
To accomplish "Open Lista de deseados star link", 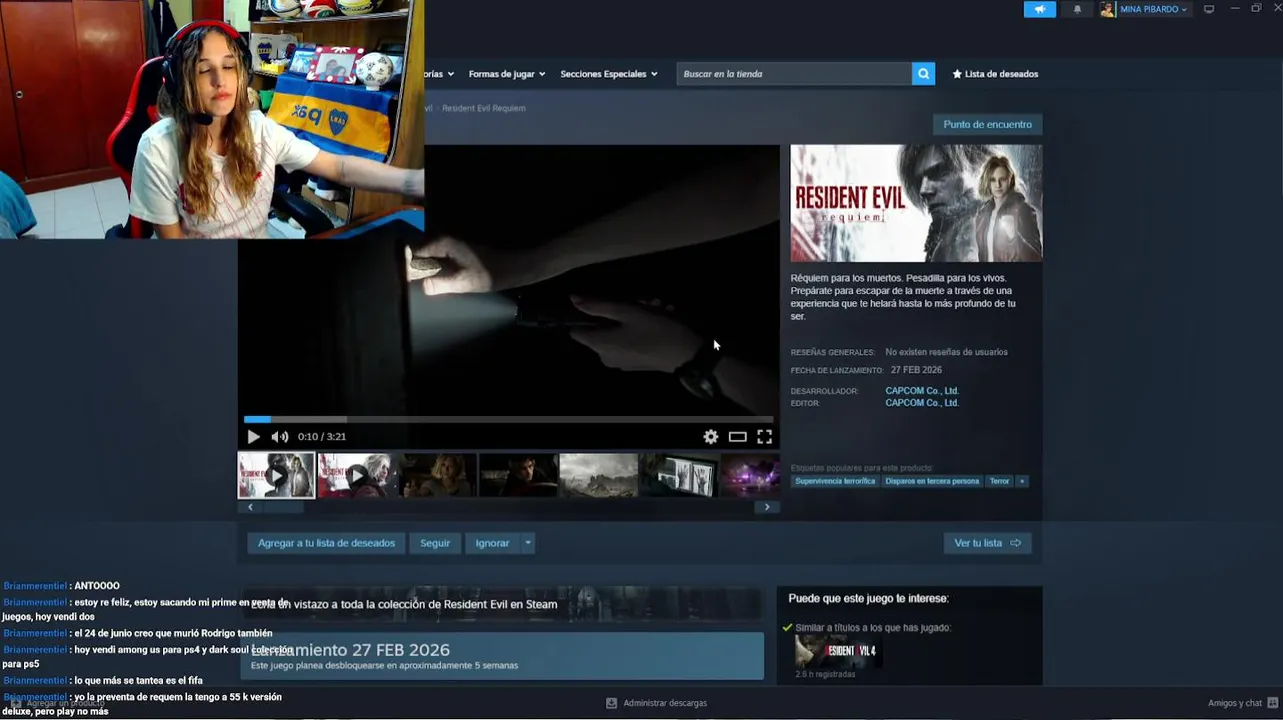I will (x=996, y=74).
